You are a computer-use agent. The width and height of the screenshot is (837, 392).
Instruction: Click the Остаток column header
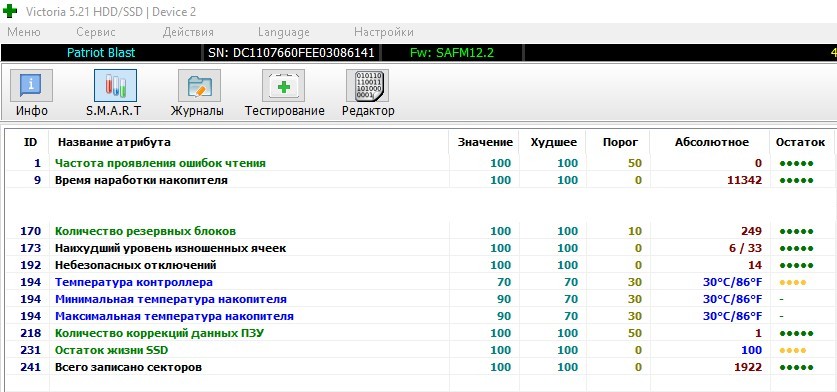[800, 142]
